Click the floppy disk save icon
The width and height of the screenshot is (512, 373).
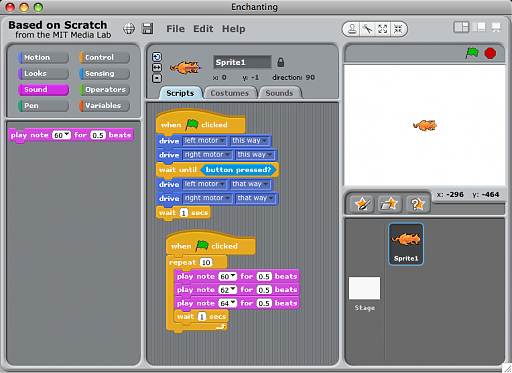coord(147,29)
